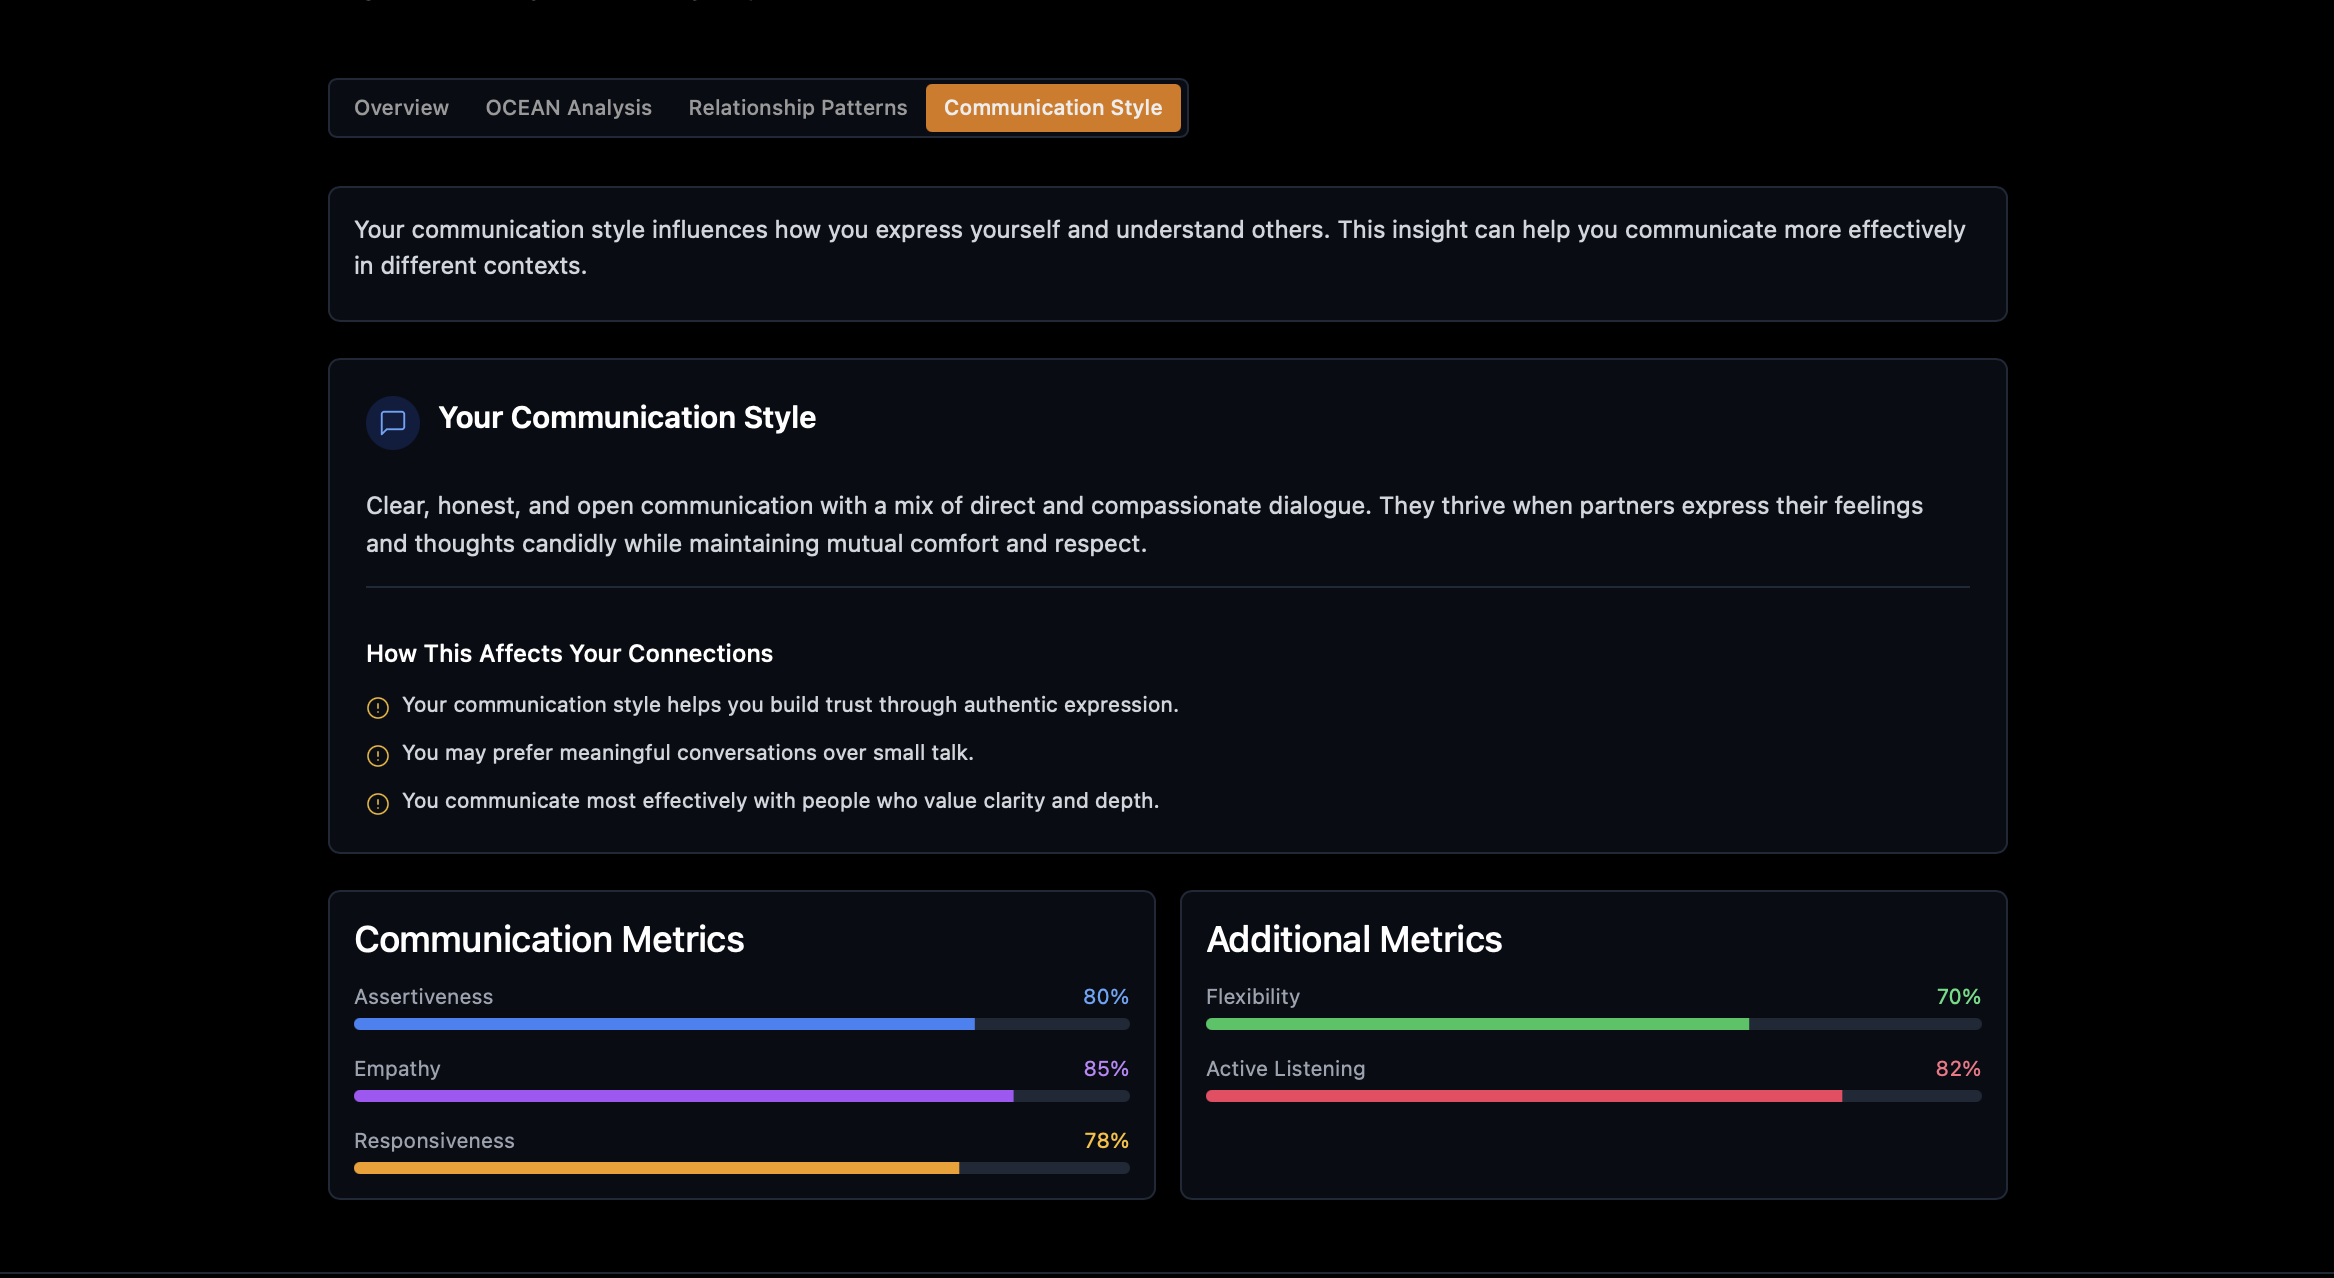Viewport: 2334px width, 1278px height.
Task: Click the info icon beside the meaningful conversations bullet
Action: tap(378, 756)
